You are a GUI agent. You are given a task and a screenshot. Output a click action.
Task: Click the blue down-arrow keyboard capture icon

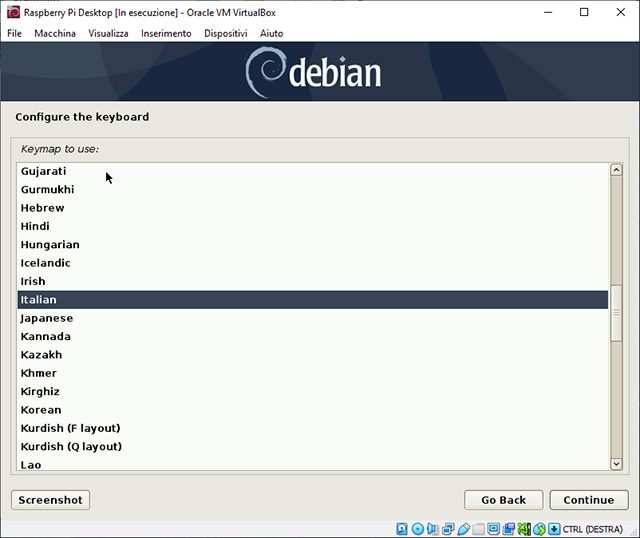point(553,528)
